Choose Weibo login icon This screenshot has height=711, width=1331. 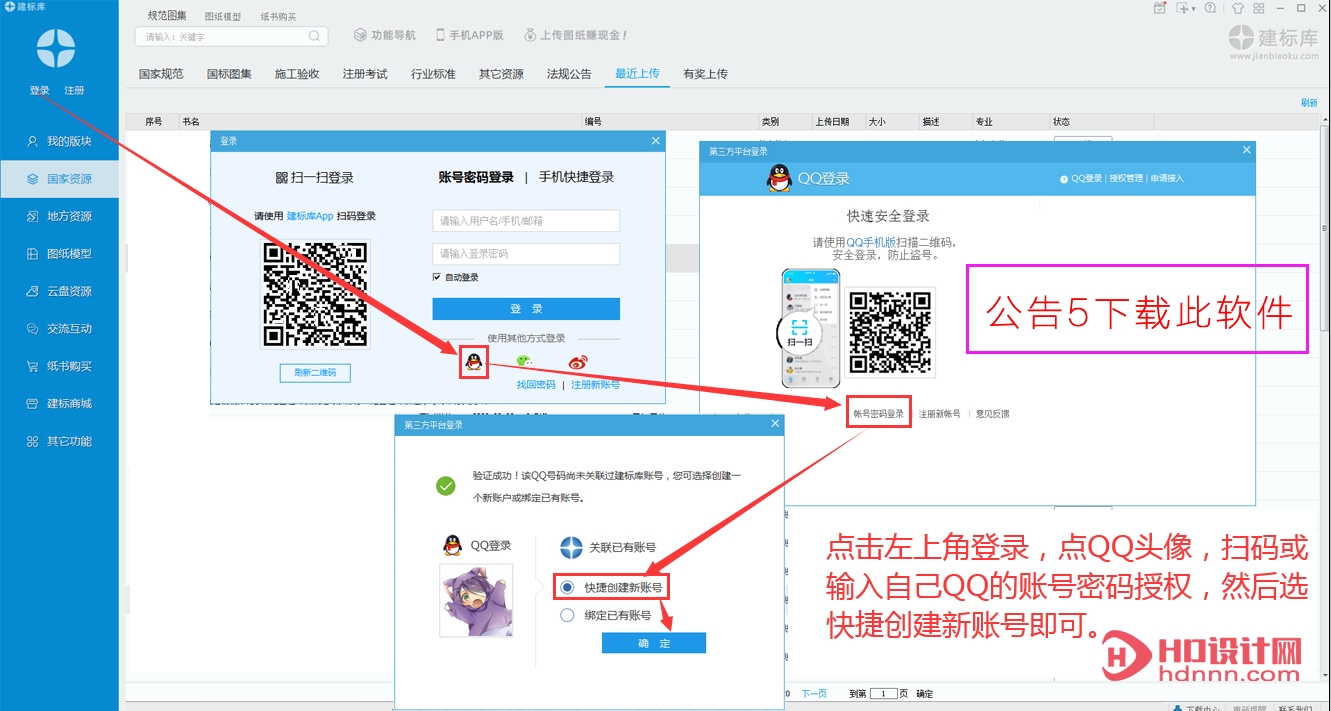pyautogui.click(x=578, y=361)
